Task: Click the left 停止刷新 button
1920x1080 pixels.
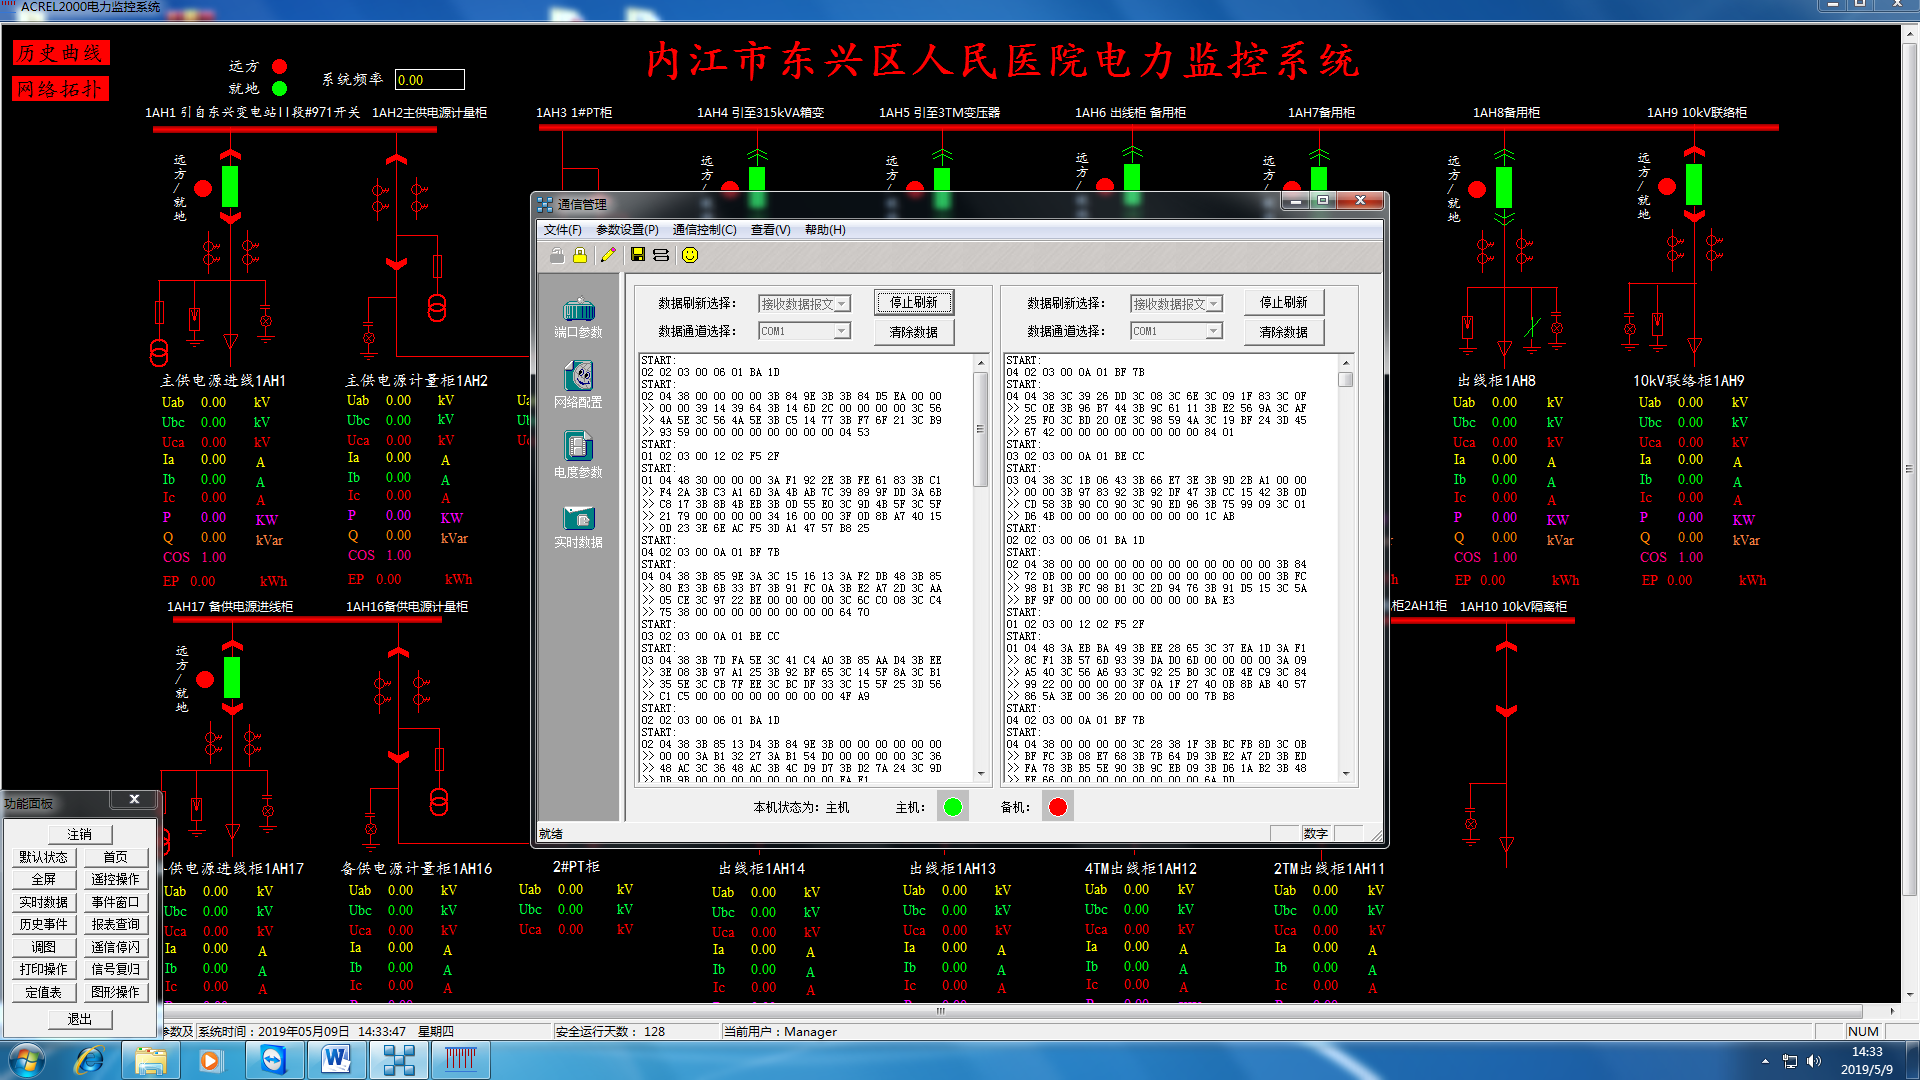Action: coord(914,302)
